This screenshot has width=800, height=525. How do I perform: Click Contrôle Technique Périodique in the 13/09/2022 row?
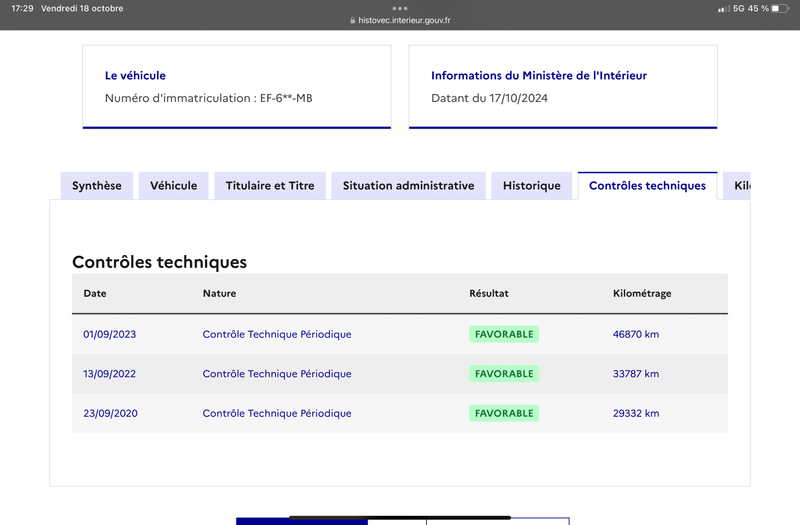pyautogui.click(x=277, y=373)
